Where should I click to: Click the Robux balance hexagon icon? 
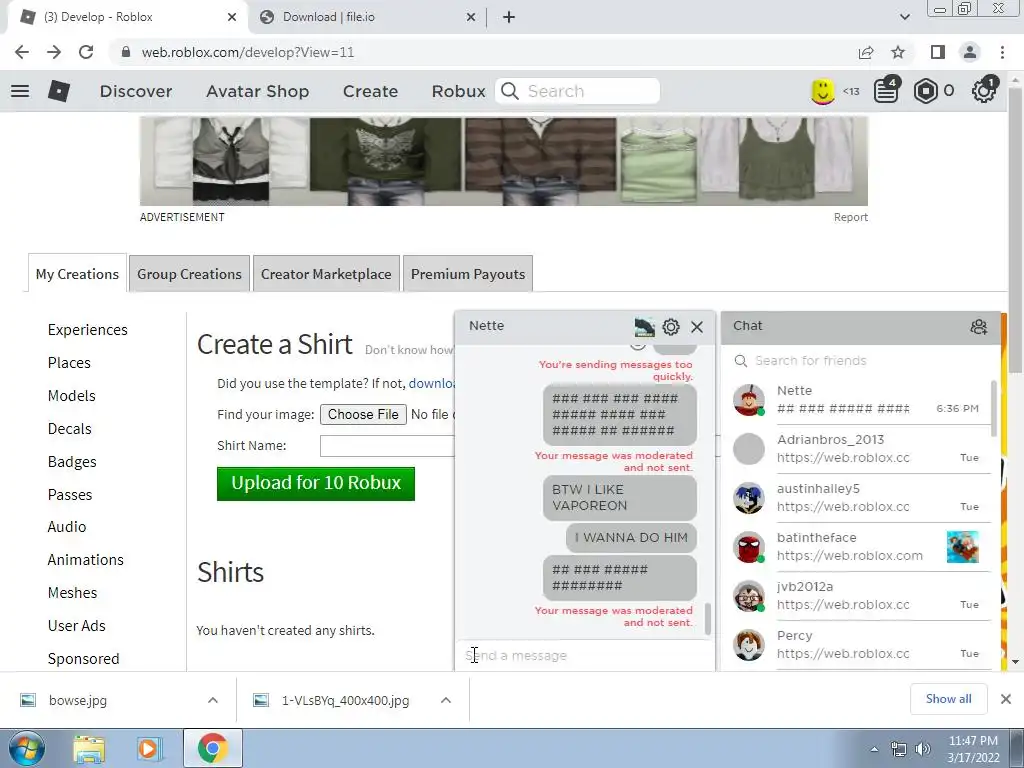(925, 91)
